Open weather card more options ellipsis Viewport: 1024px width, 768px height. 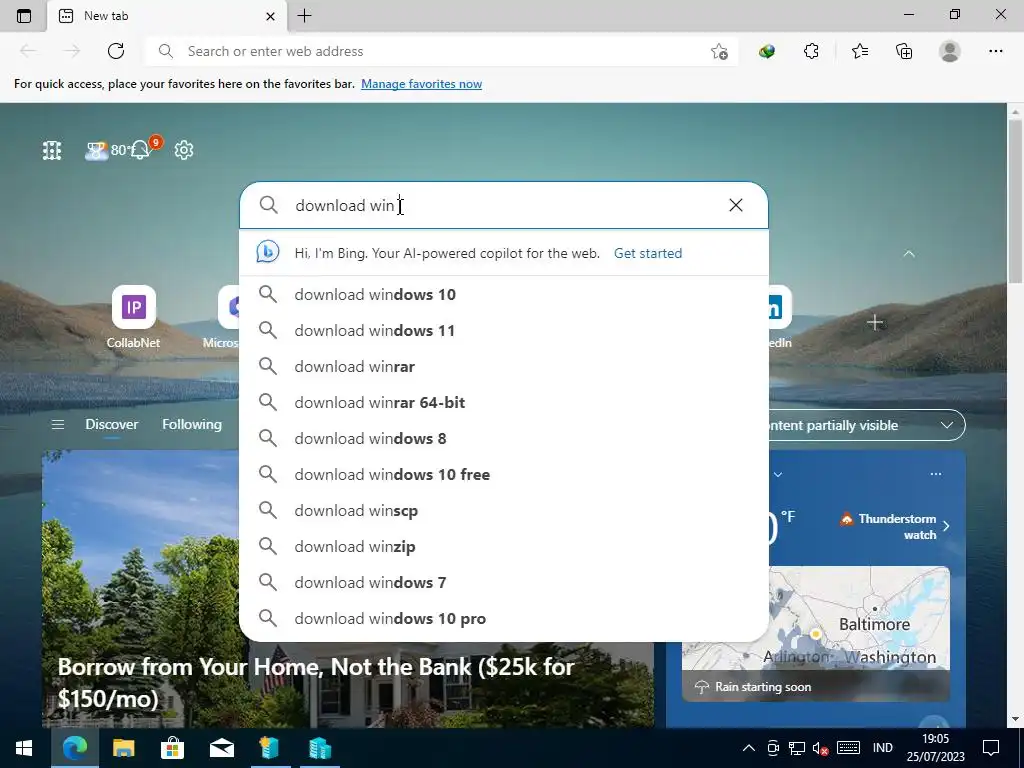pyautogui.click(x=936, y=474)
